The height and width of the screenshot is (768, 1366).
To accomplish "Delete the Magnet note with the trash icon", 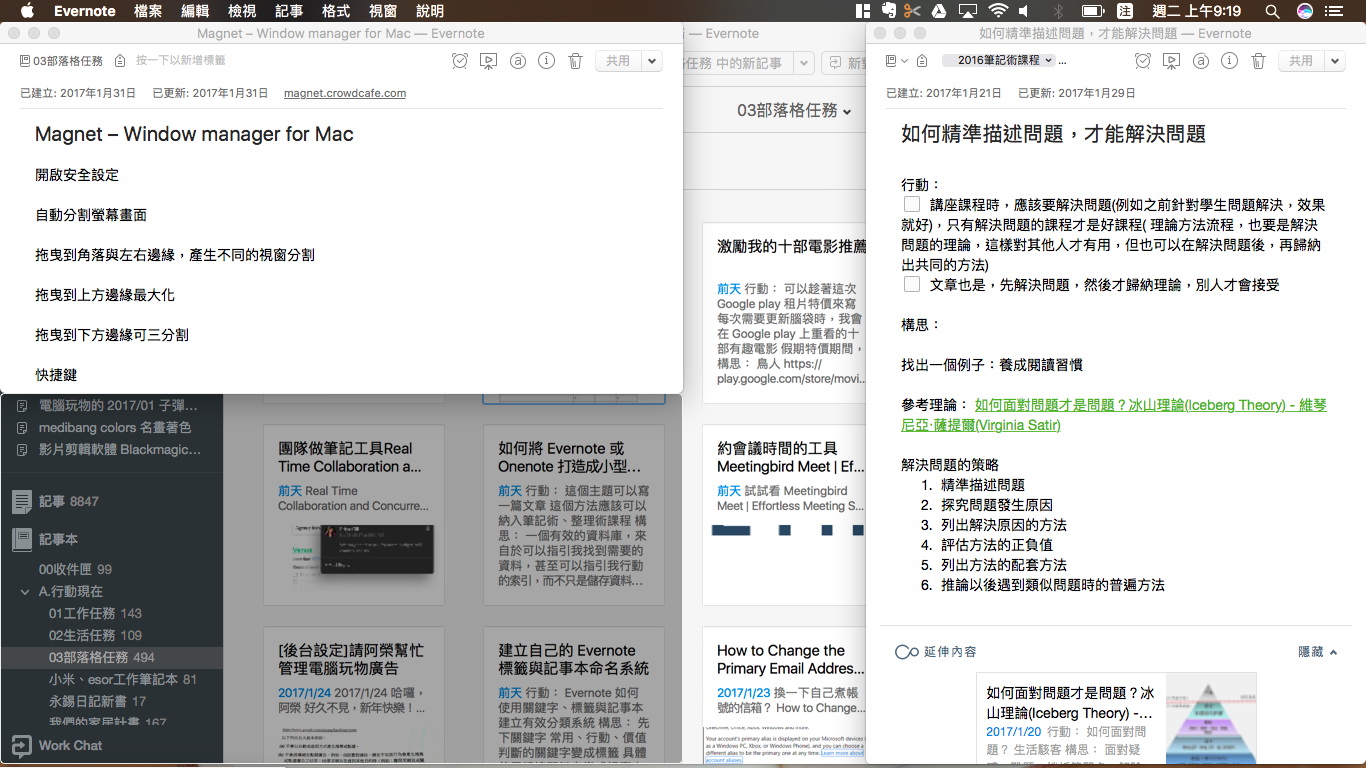I will tap(575, 61).
